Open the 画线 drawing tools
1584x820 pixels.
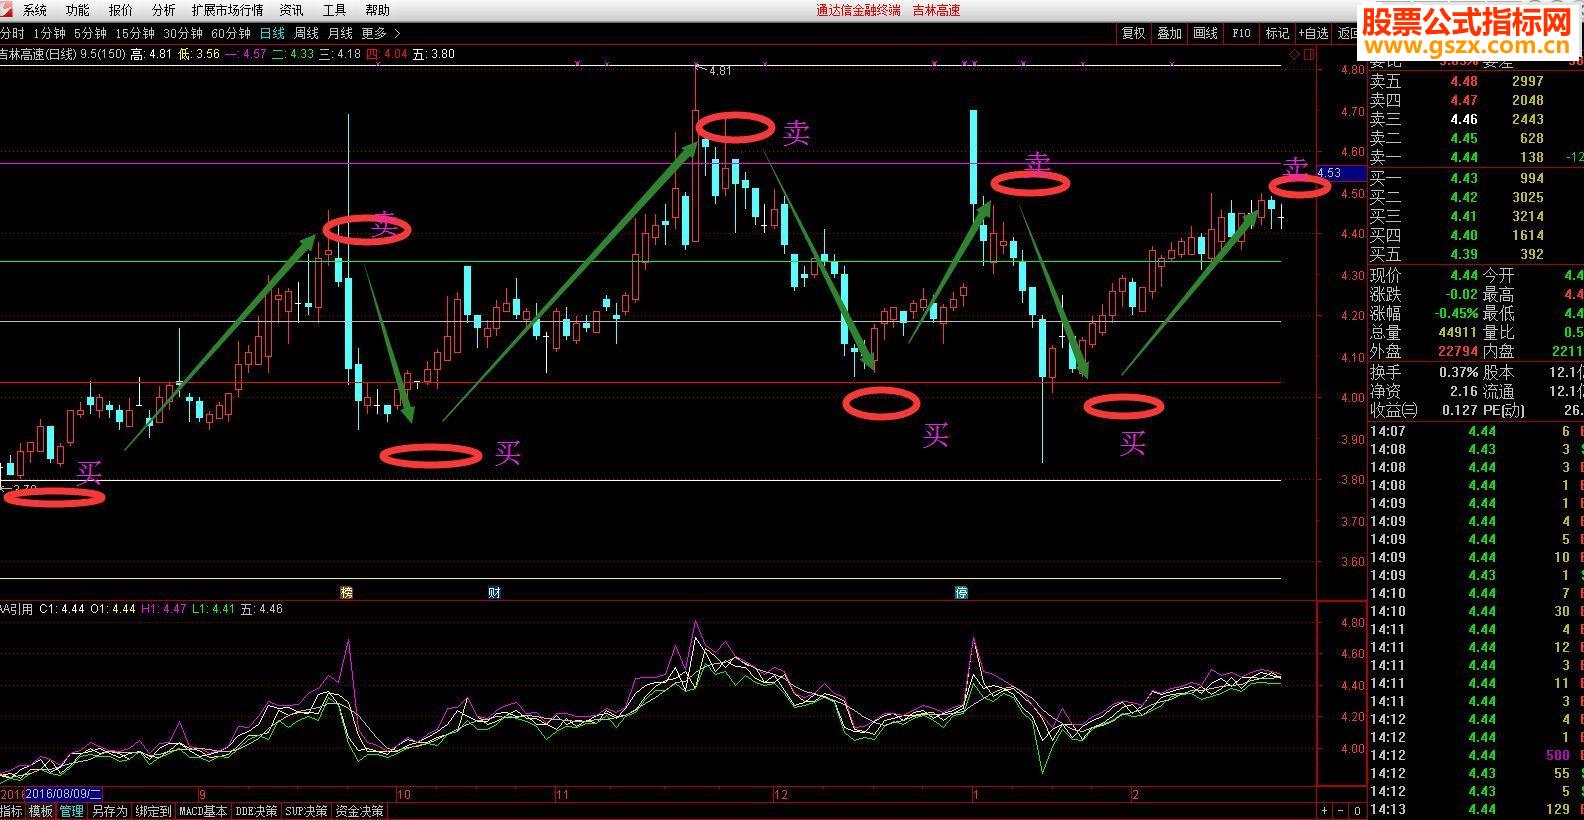1205,33
